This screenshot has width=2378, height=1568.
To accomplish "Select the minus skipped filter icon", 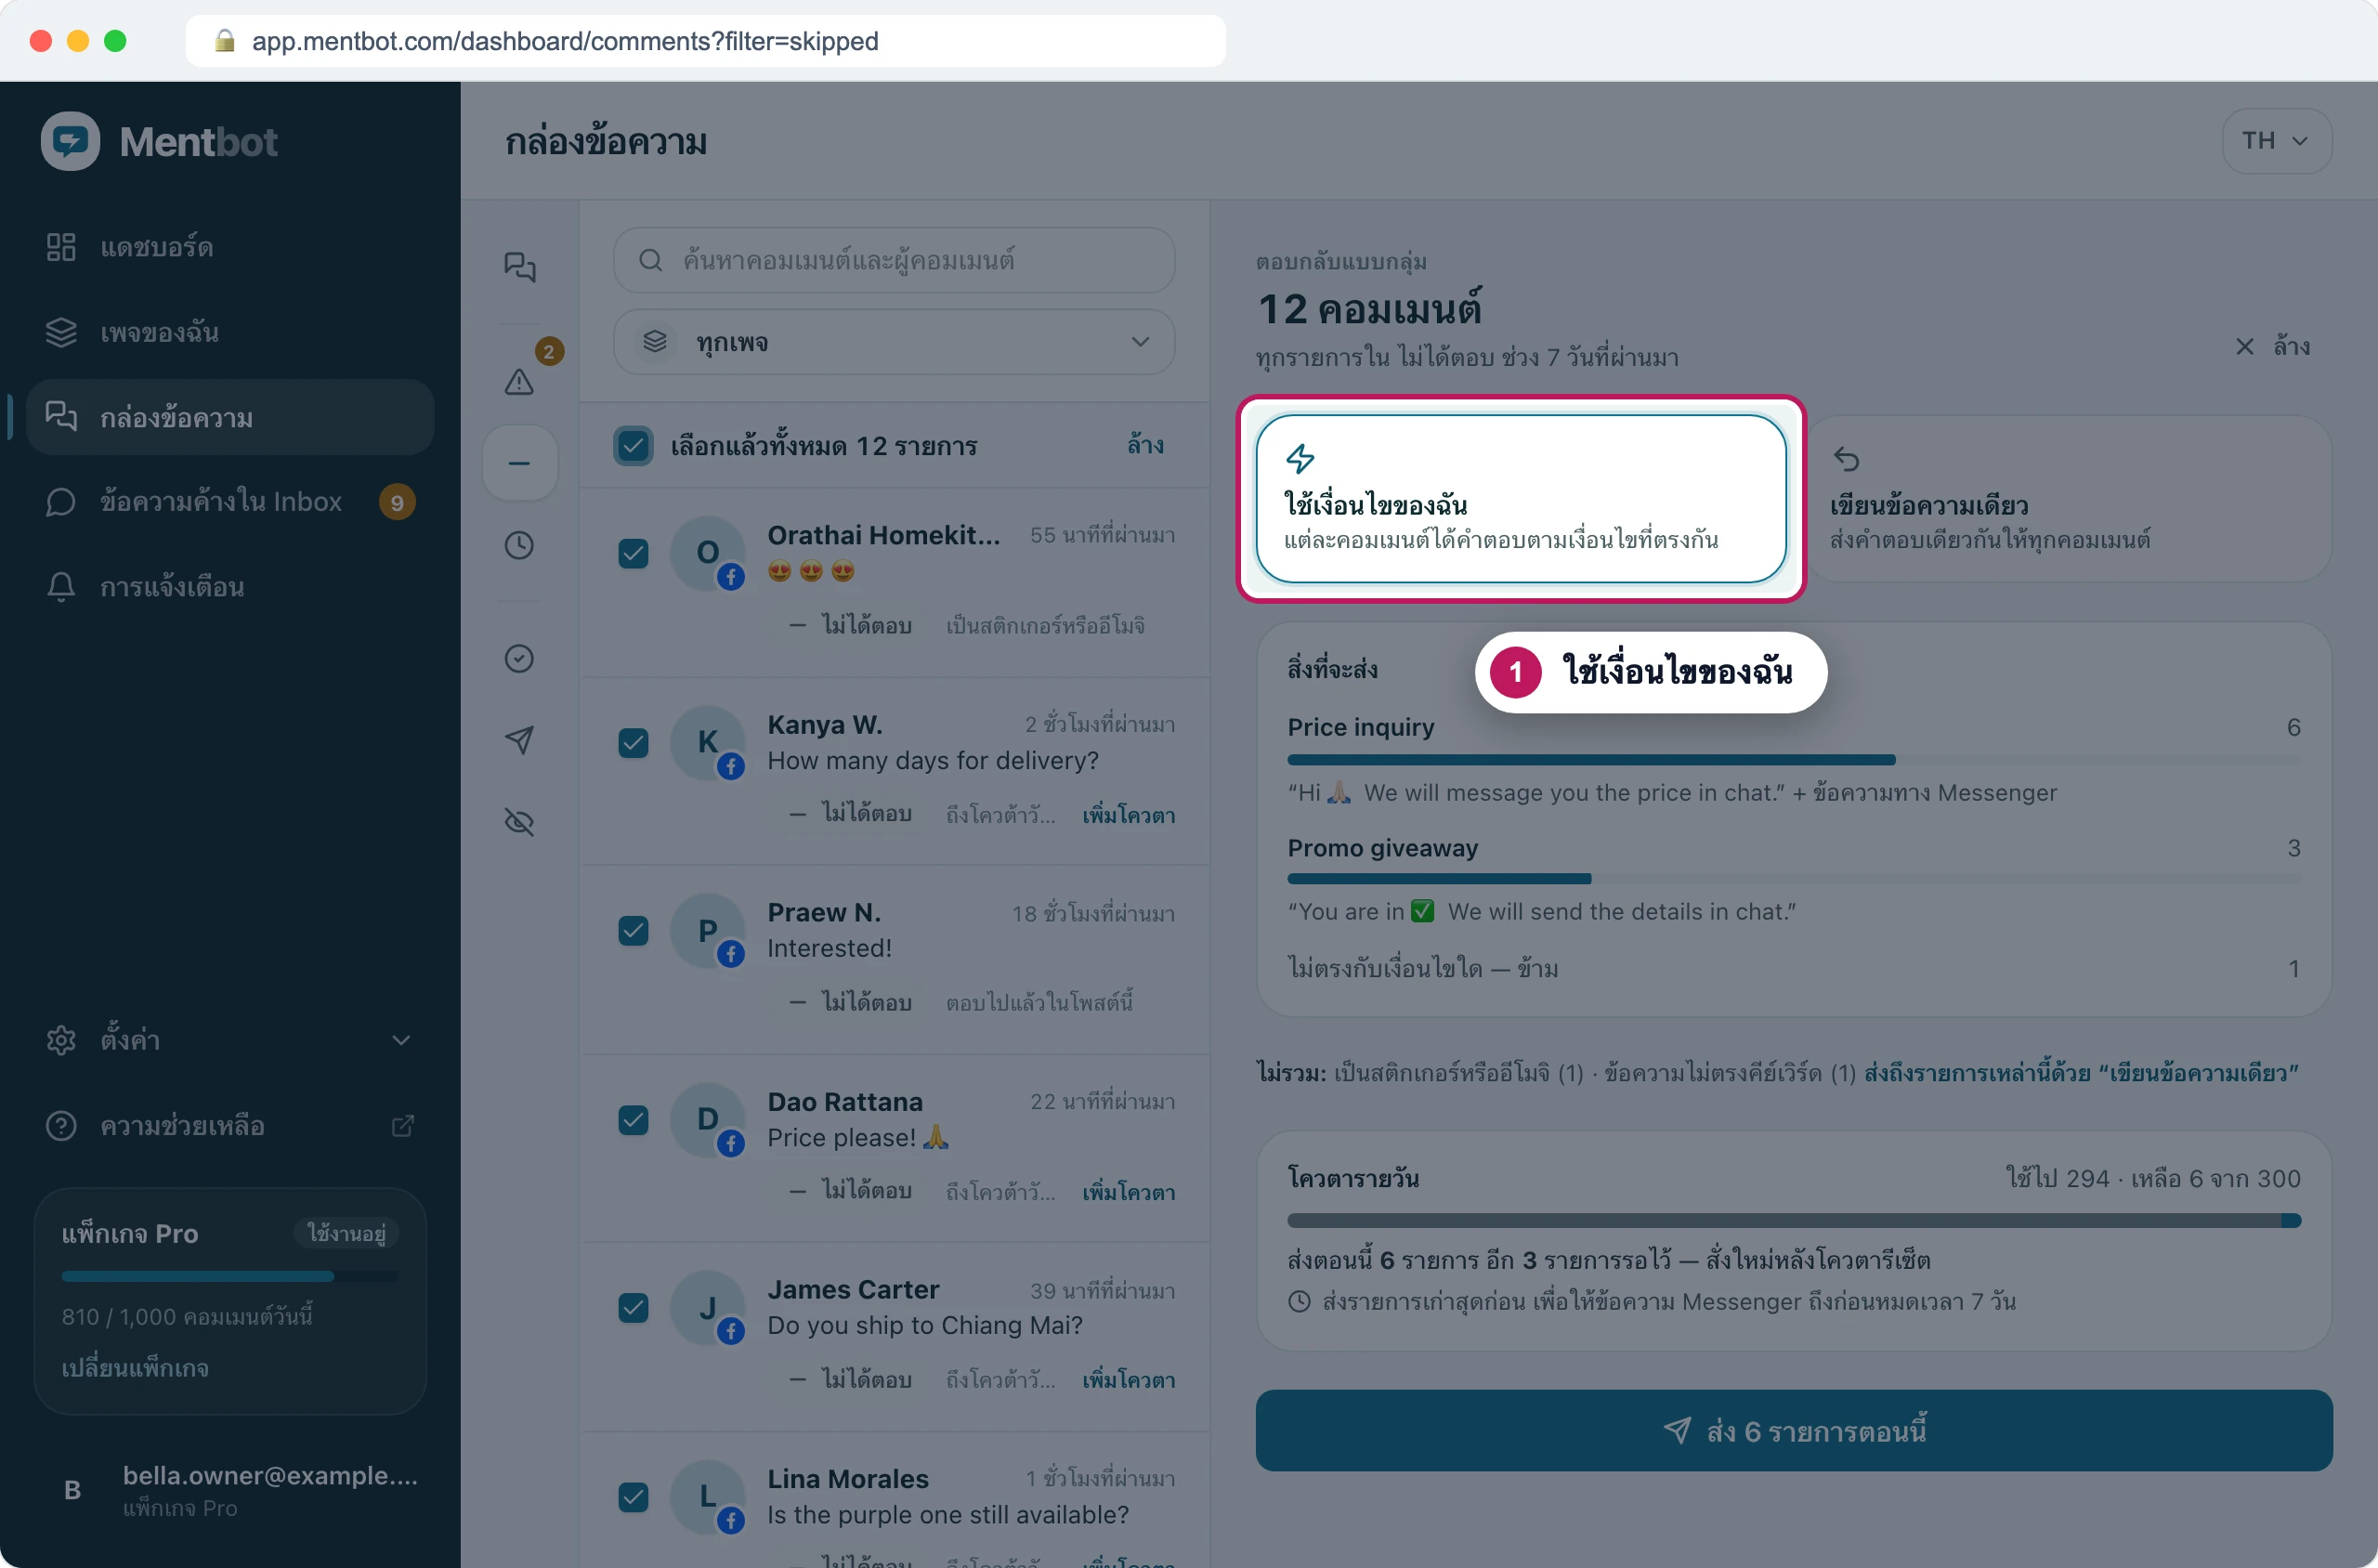I will point(519,463).
